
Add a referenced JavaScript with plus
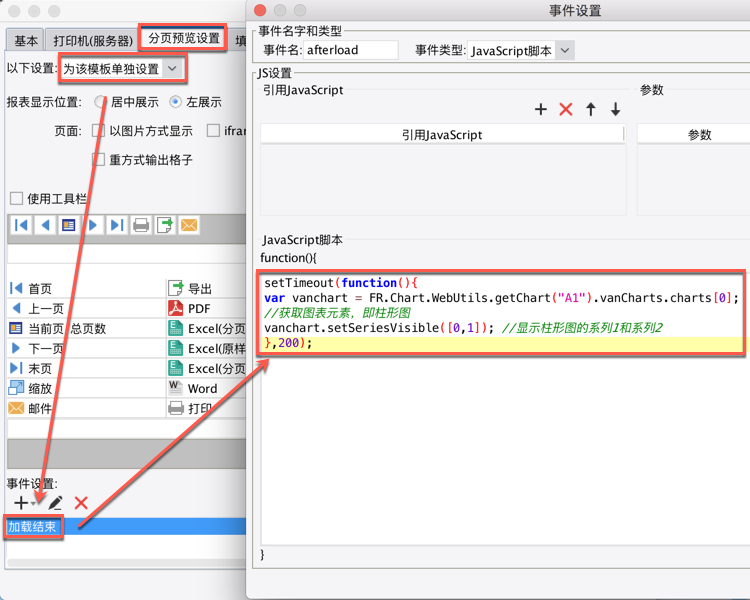[x=540, y=110]
